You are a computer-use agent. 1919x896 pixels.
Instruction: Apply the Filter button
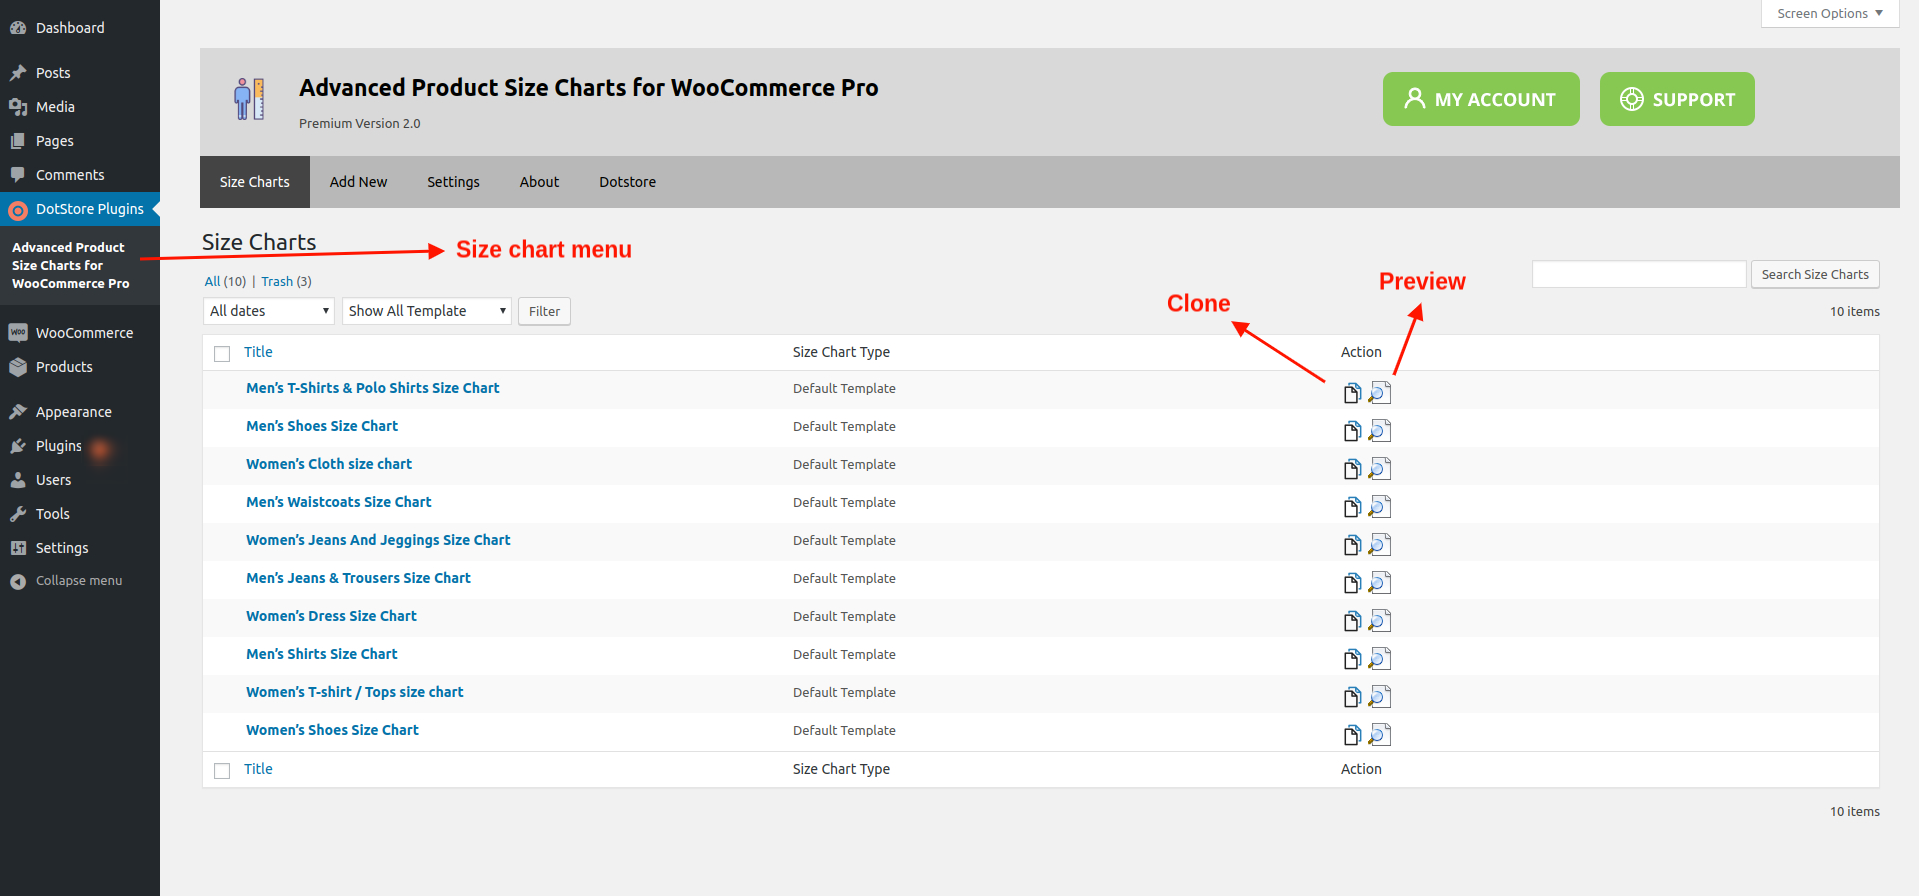544,311
